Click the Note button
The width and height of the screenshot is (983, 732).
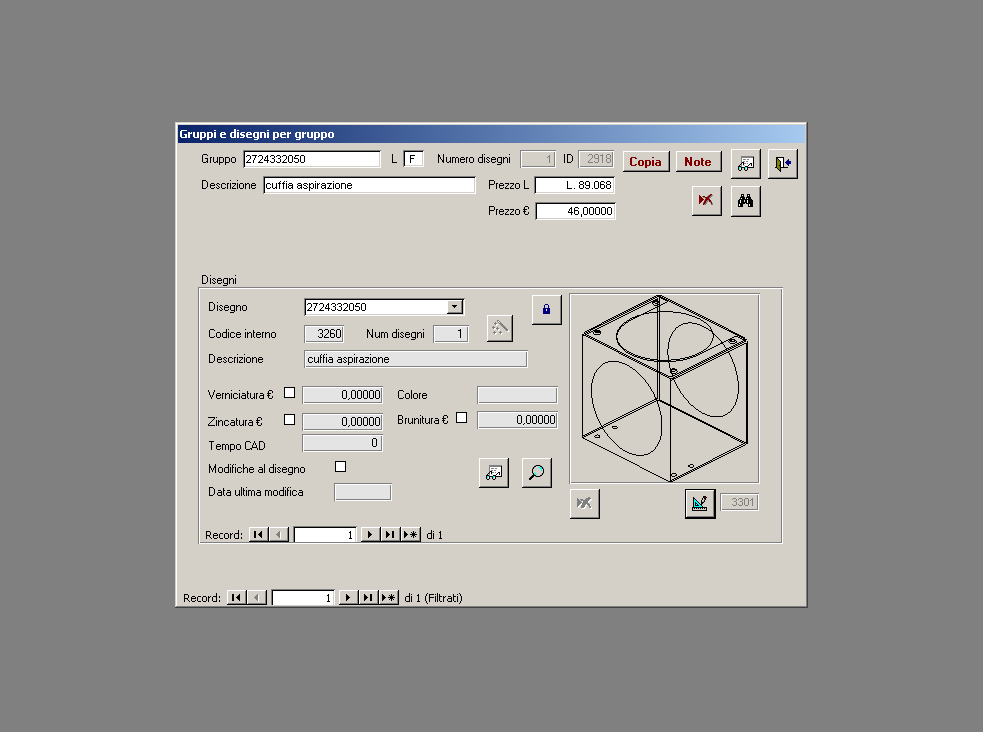698,162
